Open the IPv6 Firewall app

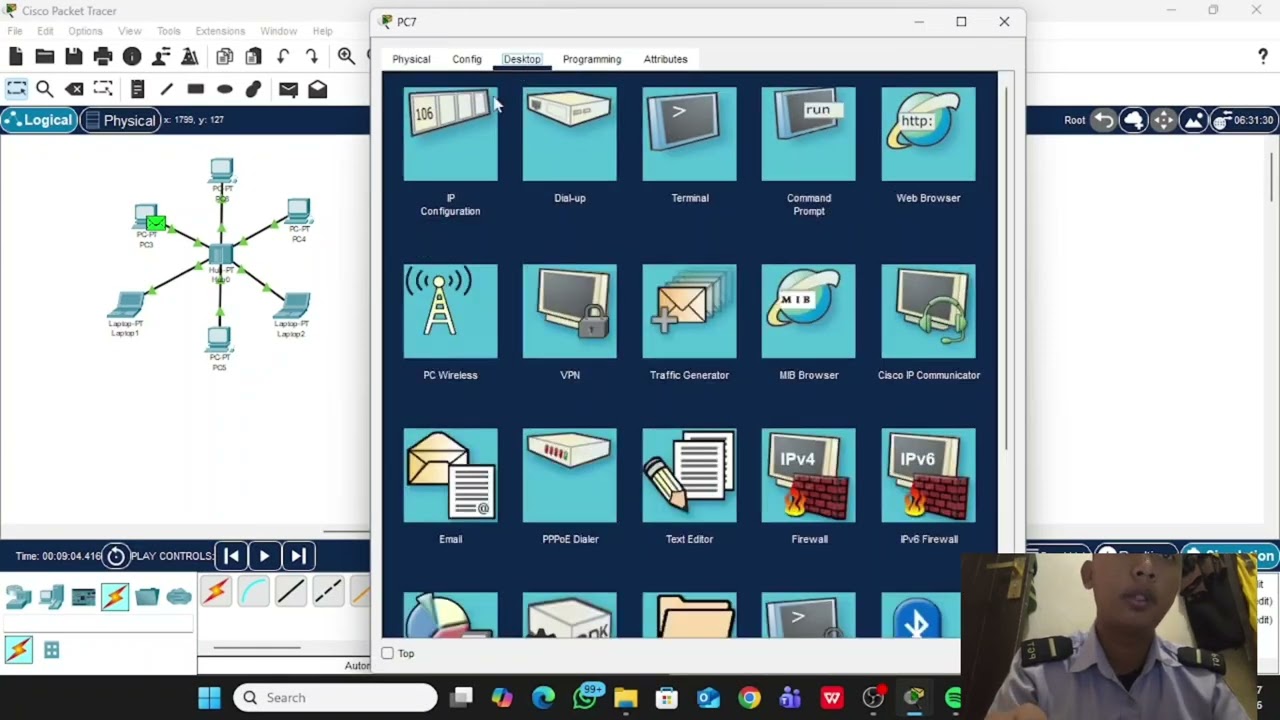pos(928,475)
